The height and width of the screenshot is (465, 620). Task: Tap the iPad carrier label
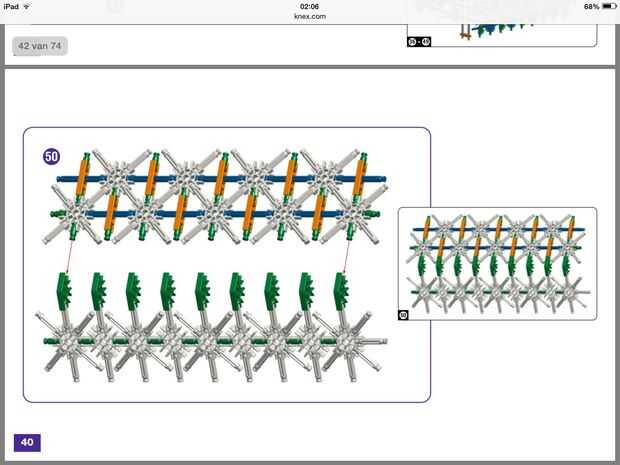[x=11, y=7]
